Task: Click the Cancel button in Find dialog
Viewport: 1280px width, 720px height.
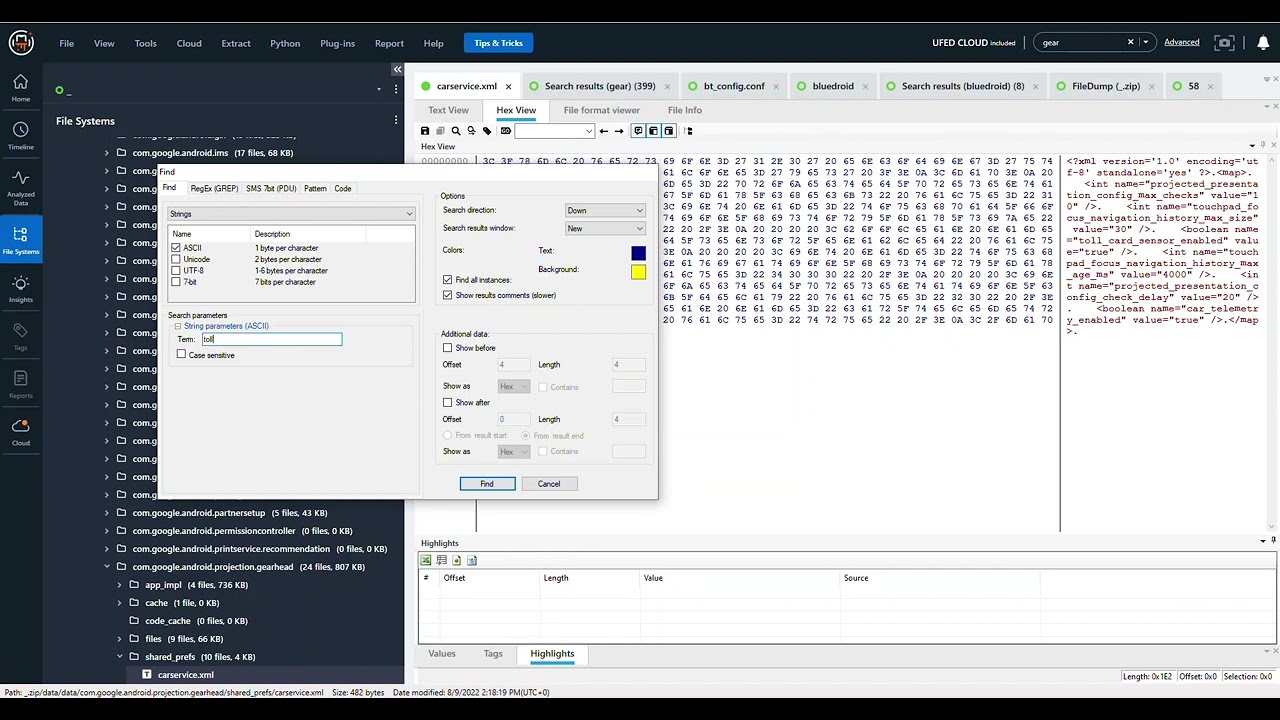Action: tap(549, 484)
